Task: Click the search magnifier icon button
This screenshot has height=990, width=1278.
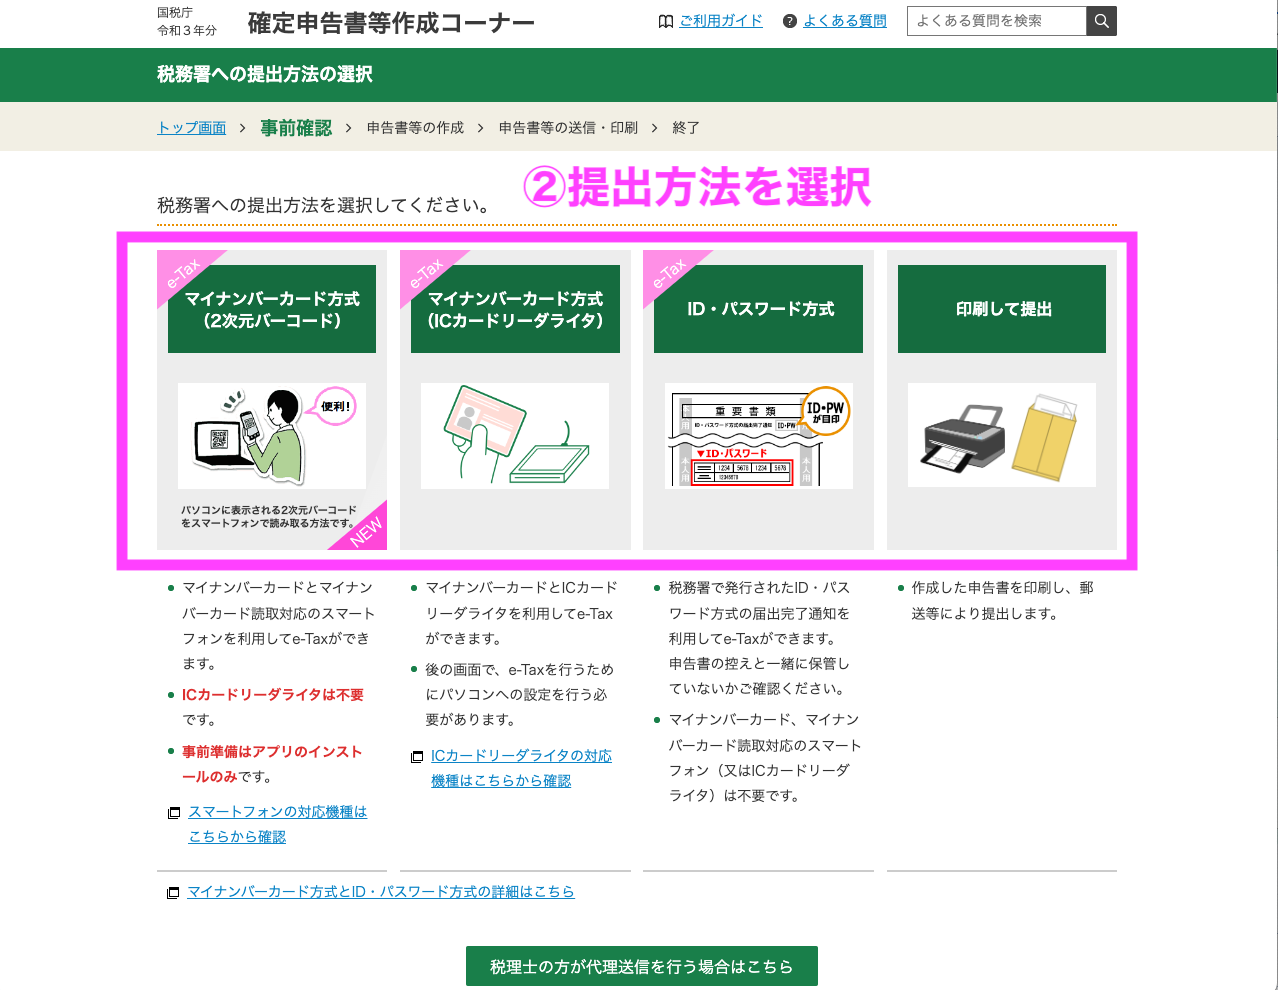Action: click(1101, 21)
